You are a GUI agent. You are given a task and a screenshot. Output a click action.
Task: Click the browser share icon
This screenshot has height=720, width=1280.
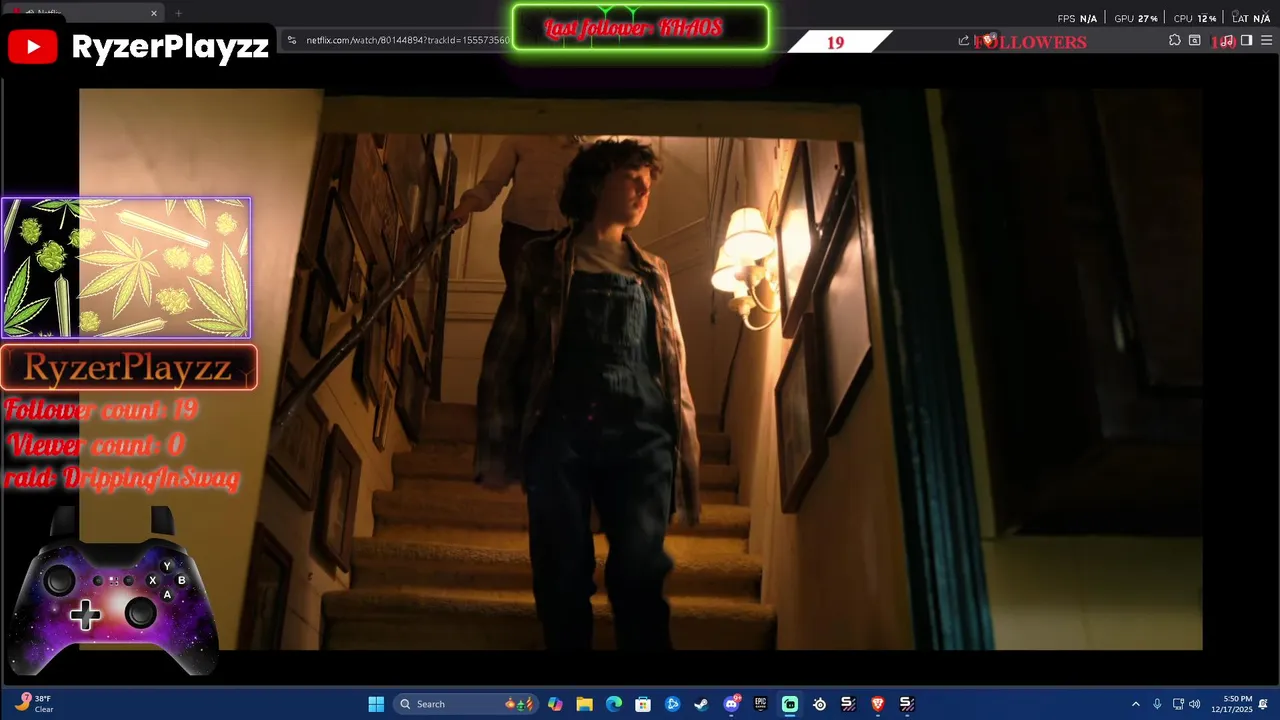coord(963,41)
